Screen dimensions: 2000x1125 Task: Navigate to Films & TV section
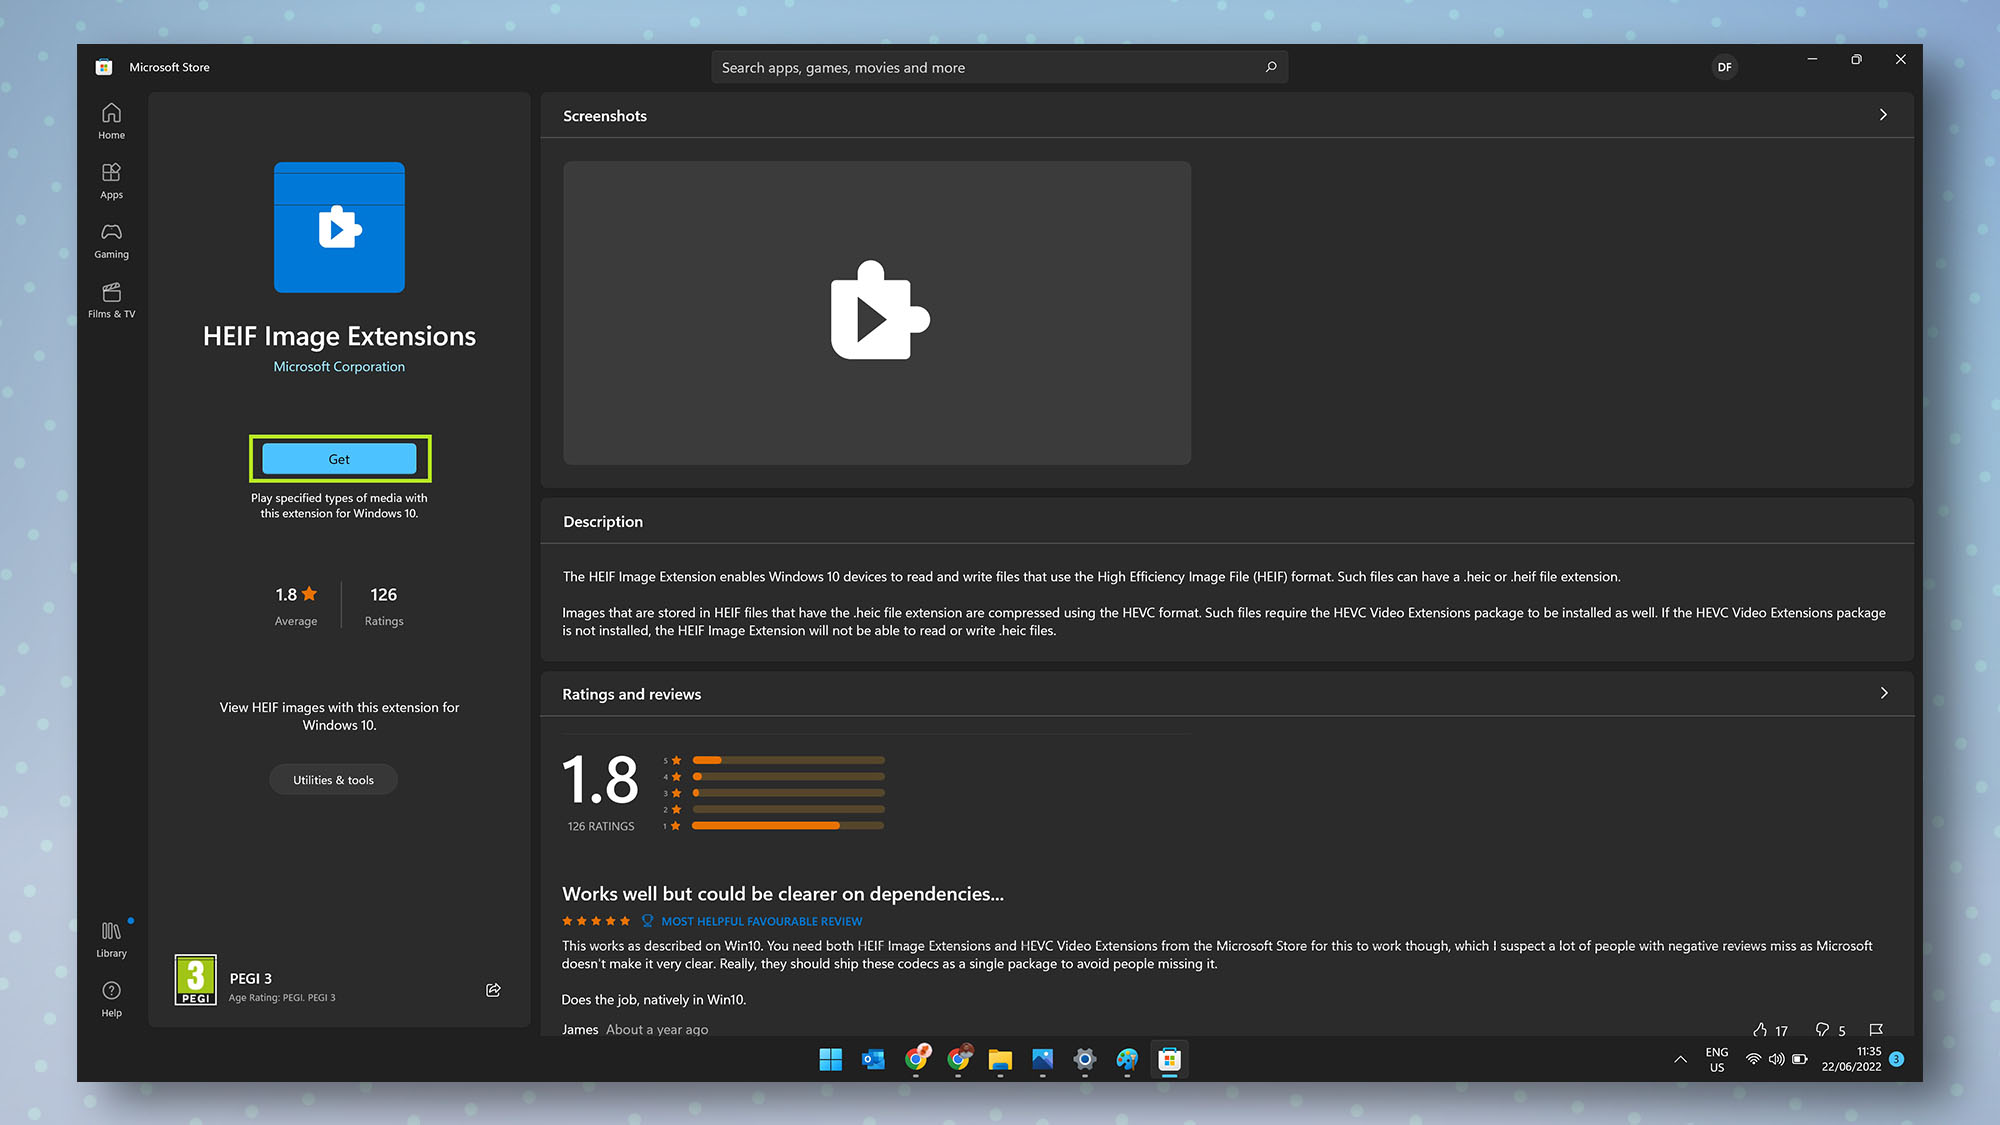click(x=110, y=299)
